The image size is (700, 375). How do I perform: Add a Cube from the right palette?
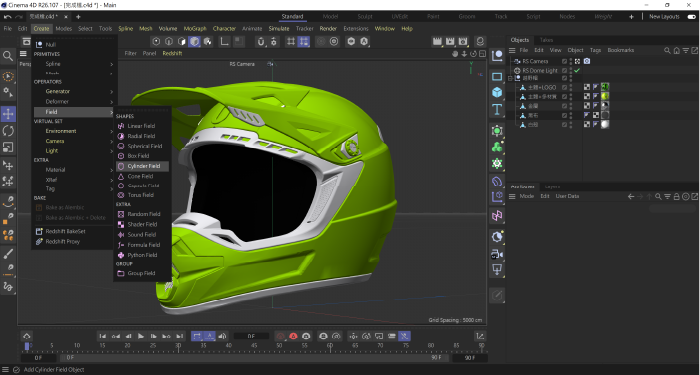click(x=497, y=92)
